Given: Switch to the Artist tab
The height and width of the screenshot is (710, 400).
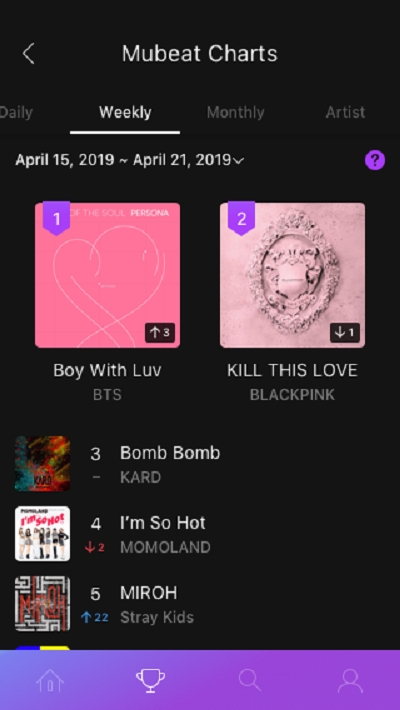Looking at the screenshot, I should [345, 112].
